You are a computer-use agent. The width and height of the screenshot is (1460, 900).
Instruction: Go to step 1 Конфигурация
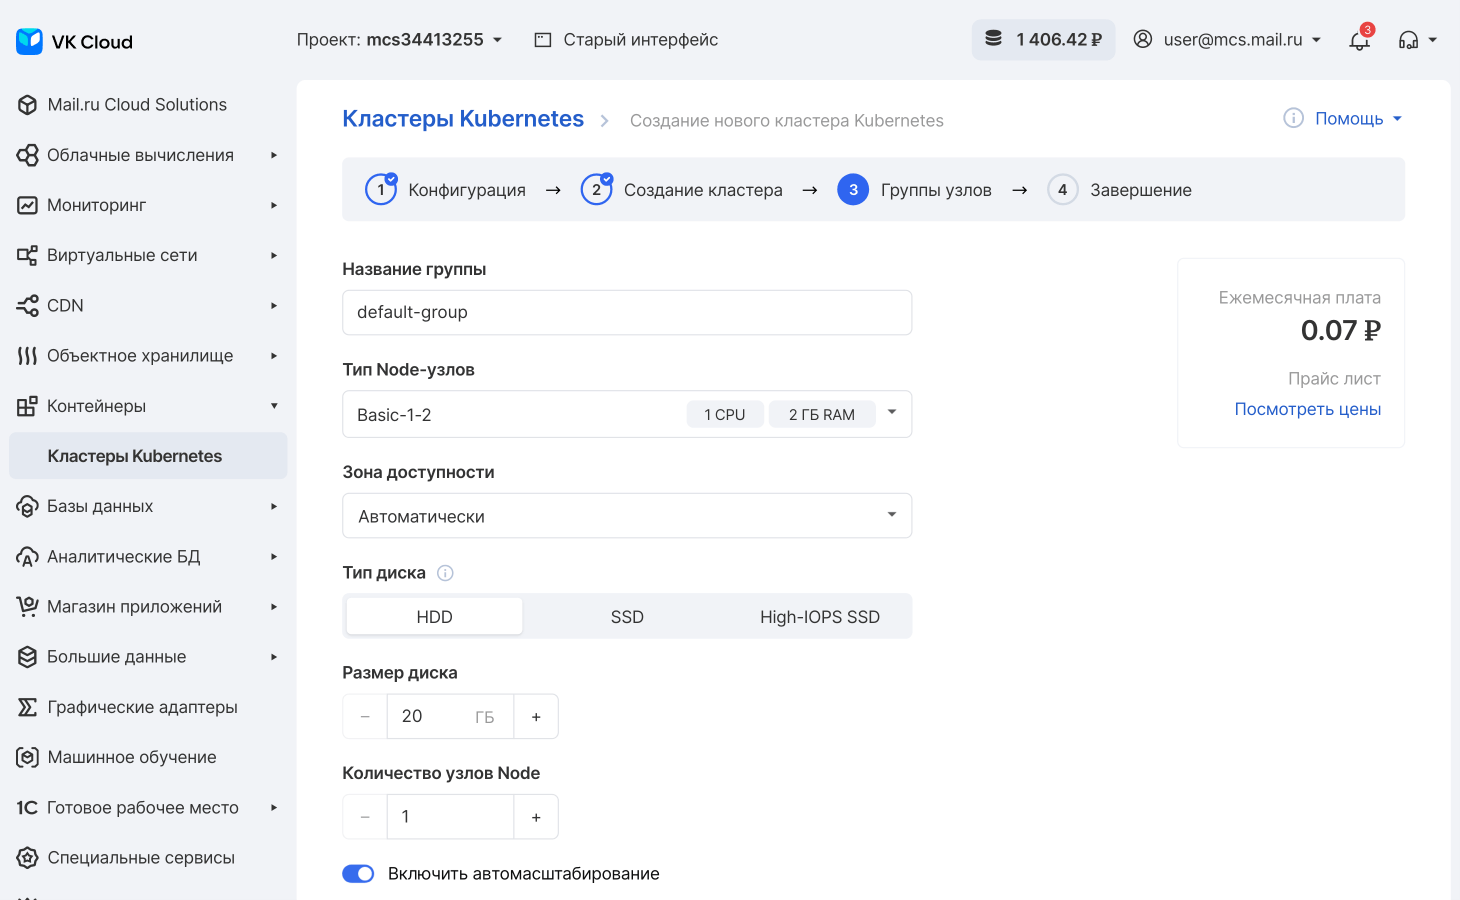point(445,189)
